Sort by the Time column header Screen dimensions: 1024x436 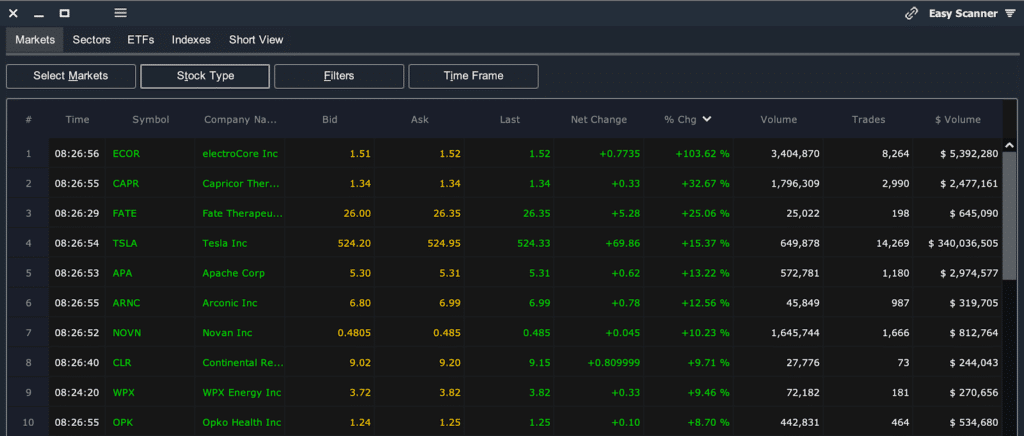point(77,119)
